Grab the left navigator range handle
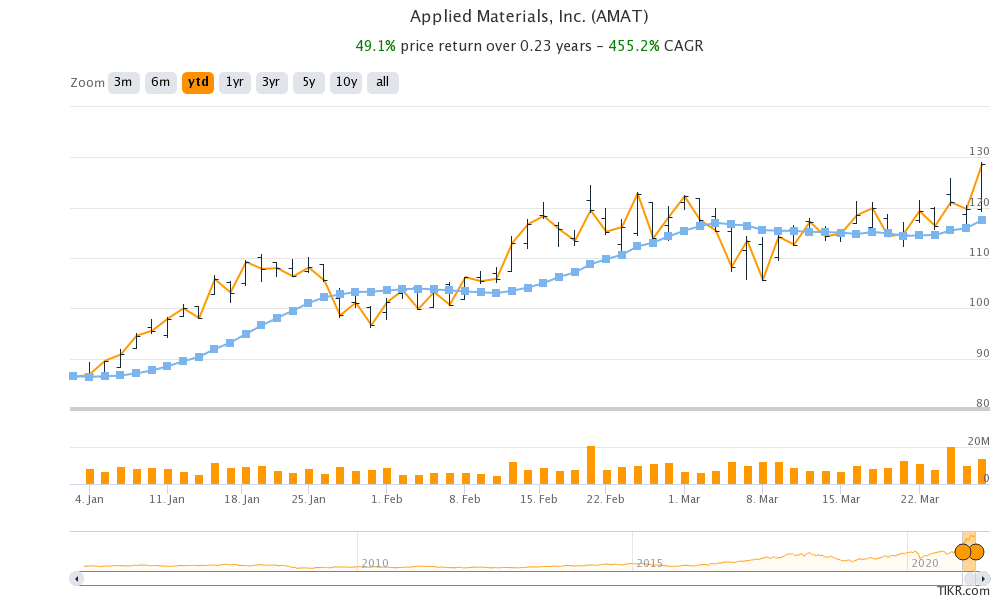 coord(962,552)
